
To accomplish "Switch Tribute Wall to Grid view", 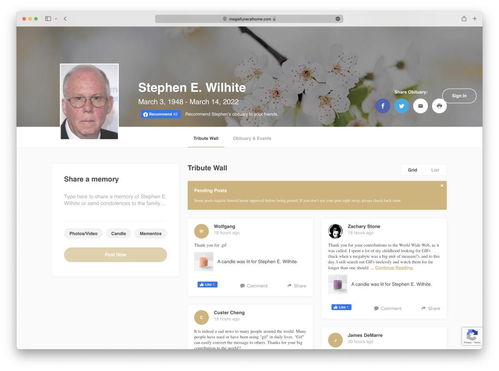I will point(412,170).
